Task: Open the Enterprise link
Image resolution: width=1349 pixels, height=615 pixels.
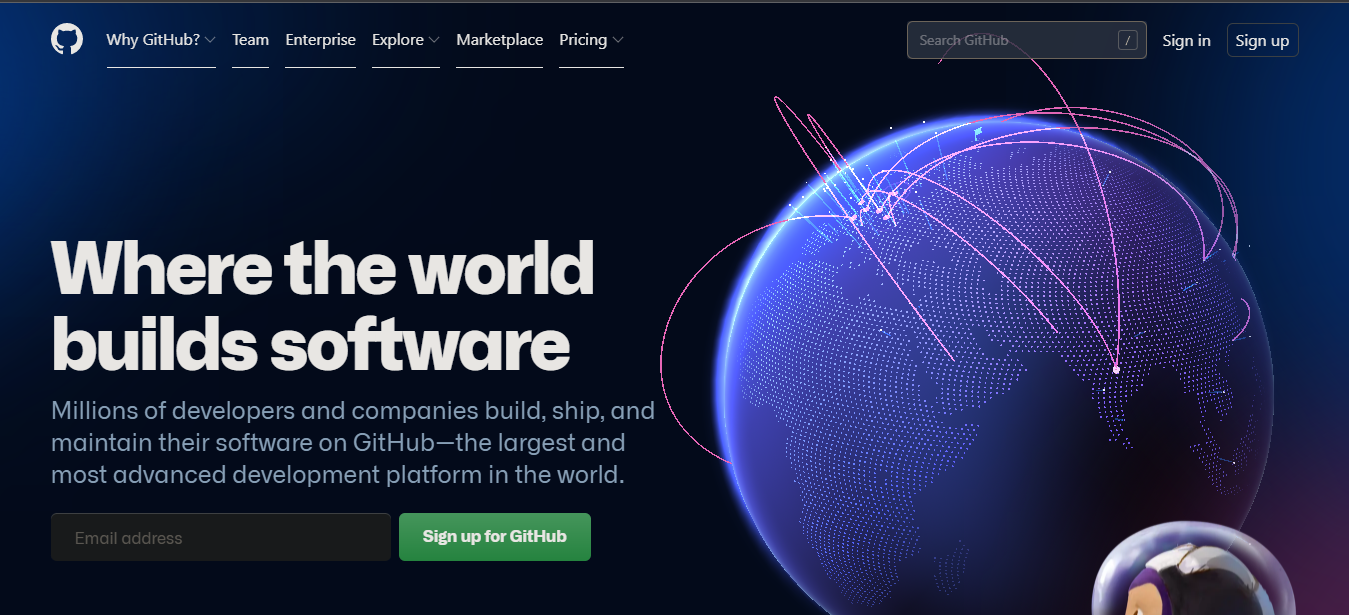Action: 320,40
